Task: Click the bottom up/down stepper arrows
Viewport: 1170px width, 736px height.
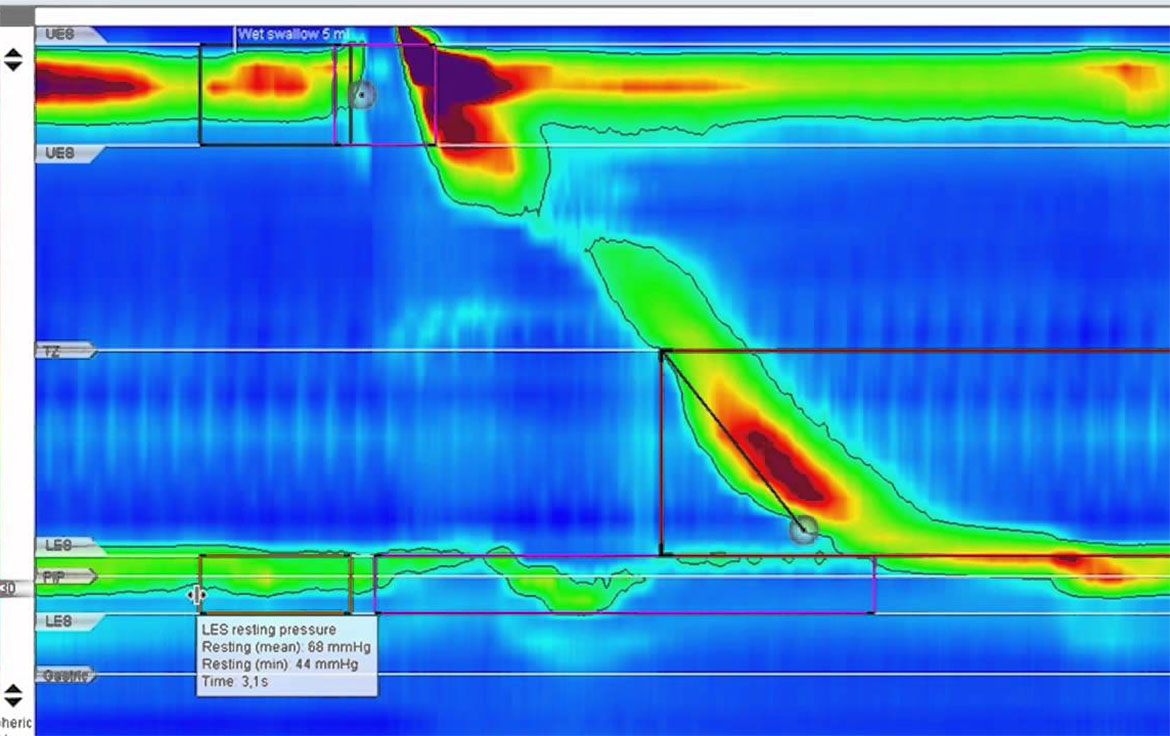Action: (x=13, y=695)
